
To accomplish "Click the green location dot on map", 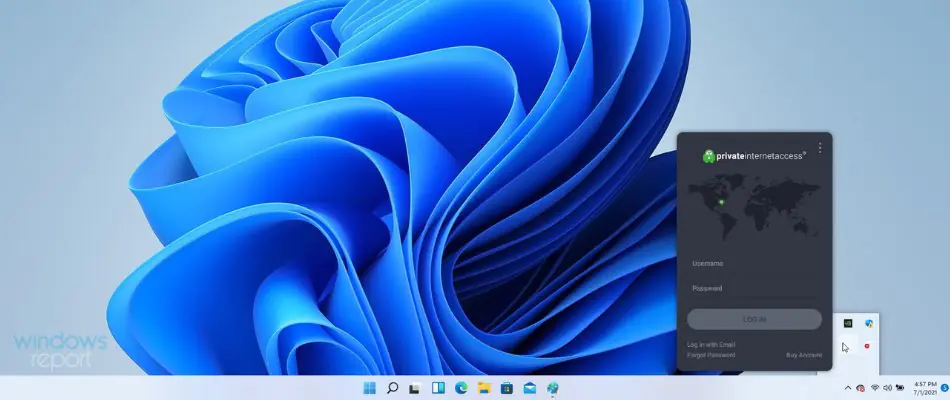I will tap(721, 203).
